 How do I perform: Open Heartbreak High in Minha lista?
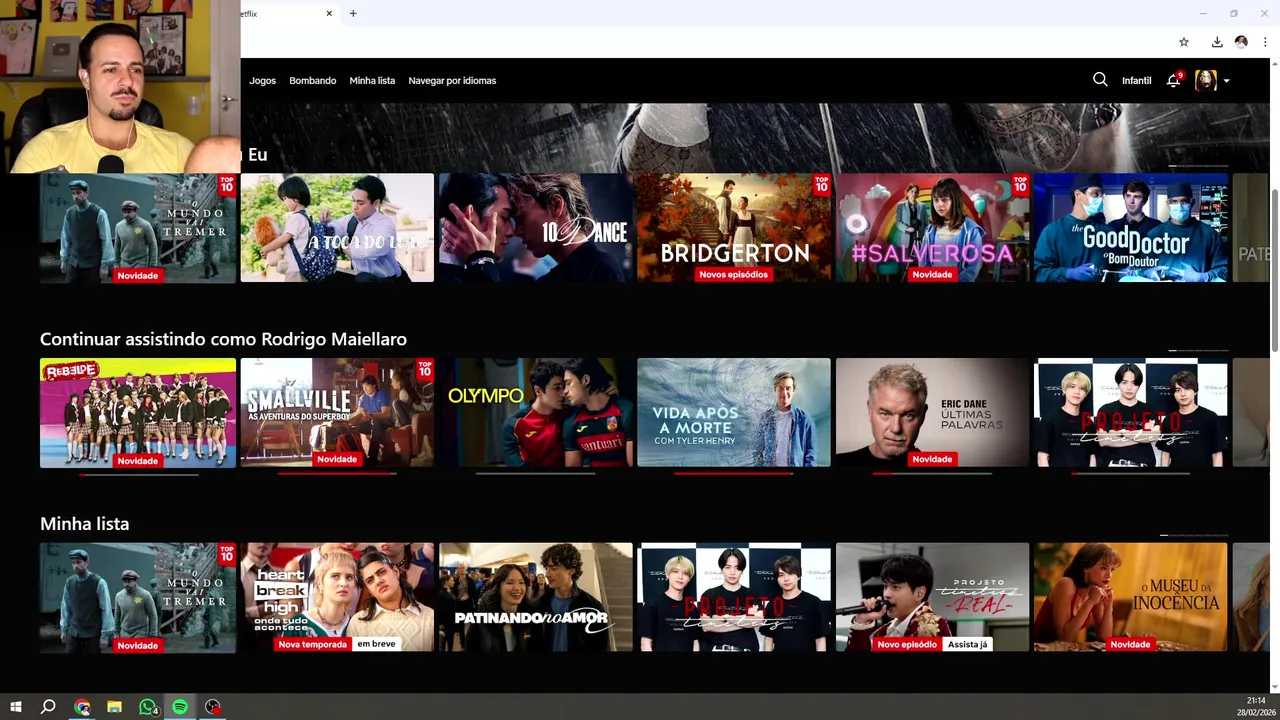tap(337, 597)
